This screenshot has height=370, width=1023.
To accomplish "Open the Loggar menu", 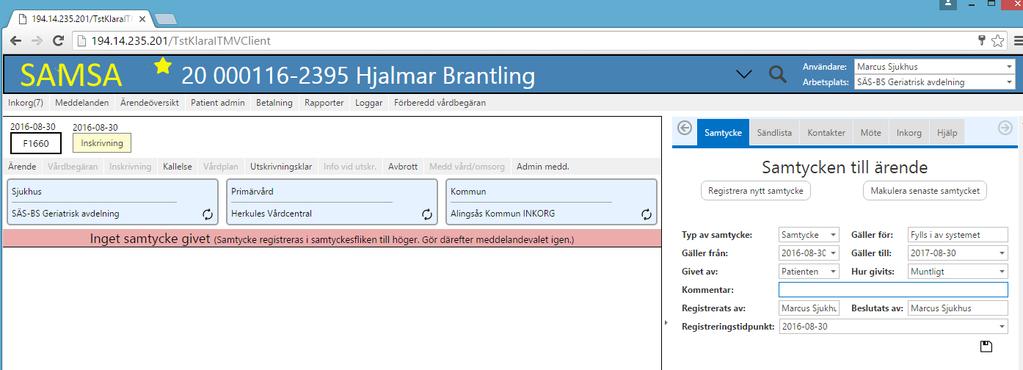I will (x=369, y=102).
